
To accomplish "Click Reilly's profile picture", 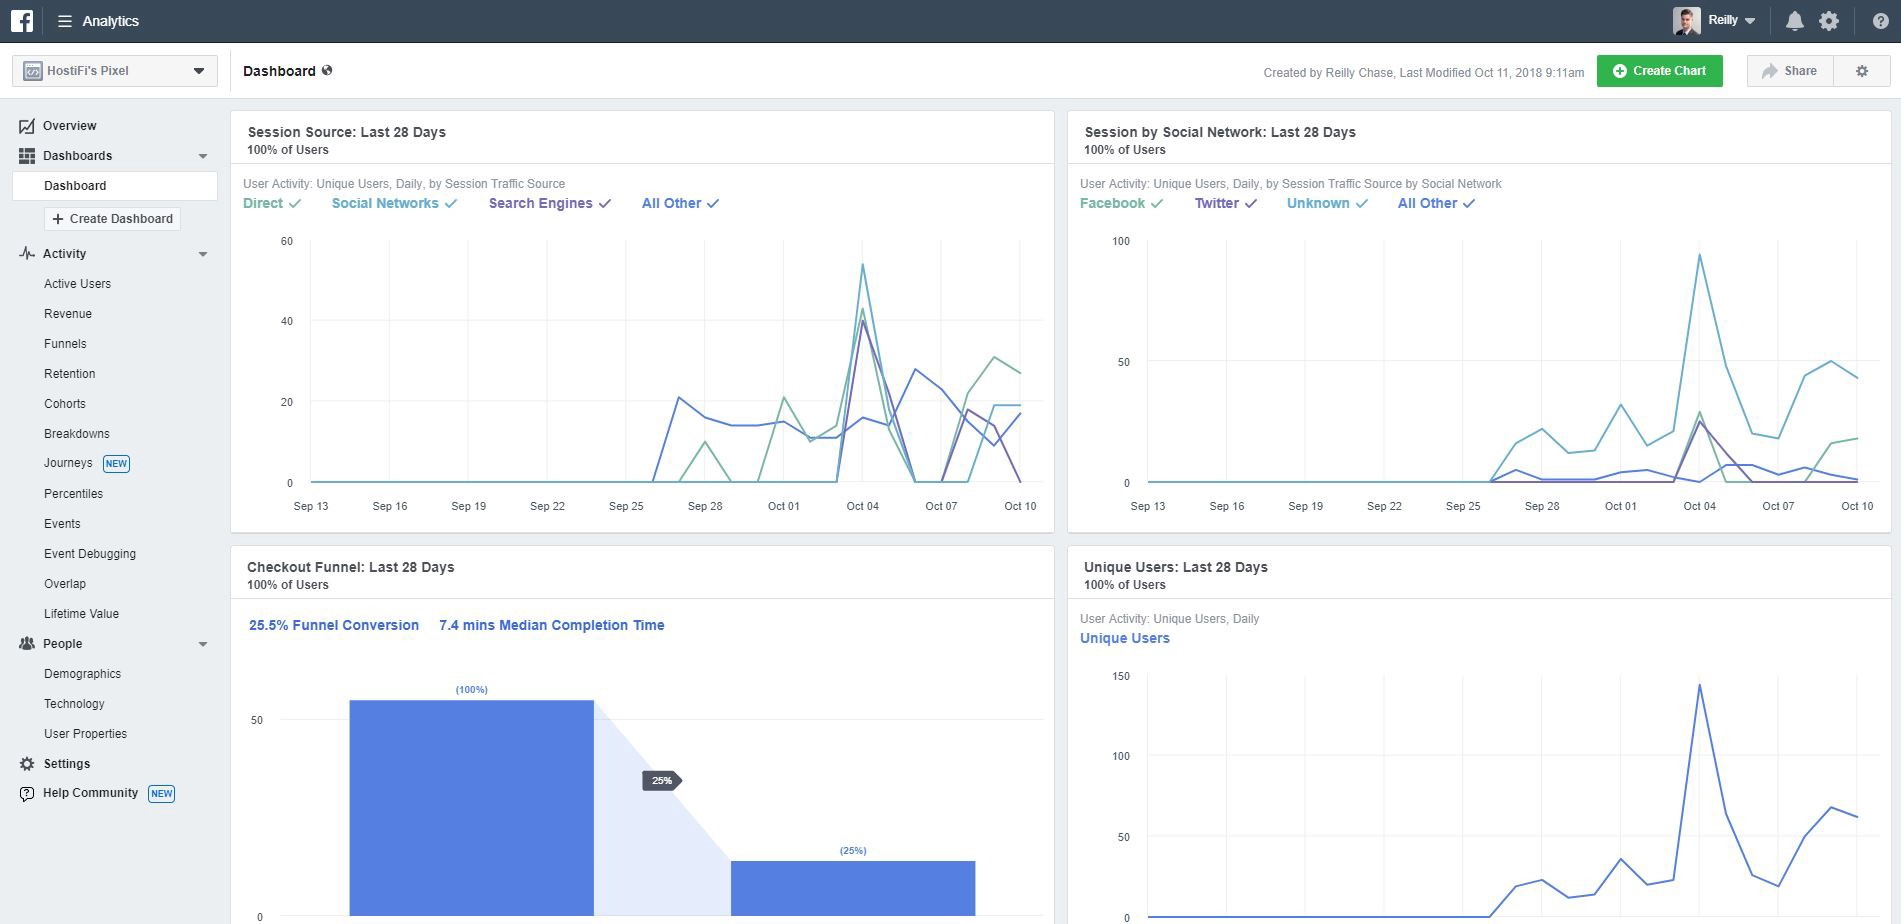I will 1687,21.
